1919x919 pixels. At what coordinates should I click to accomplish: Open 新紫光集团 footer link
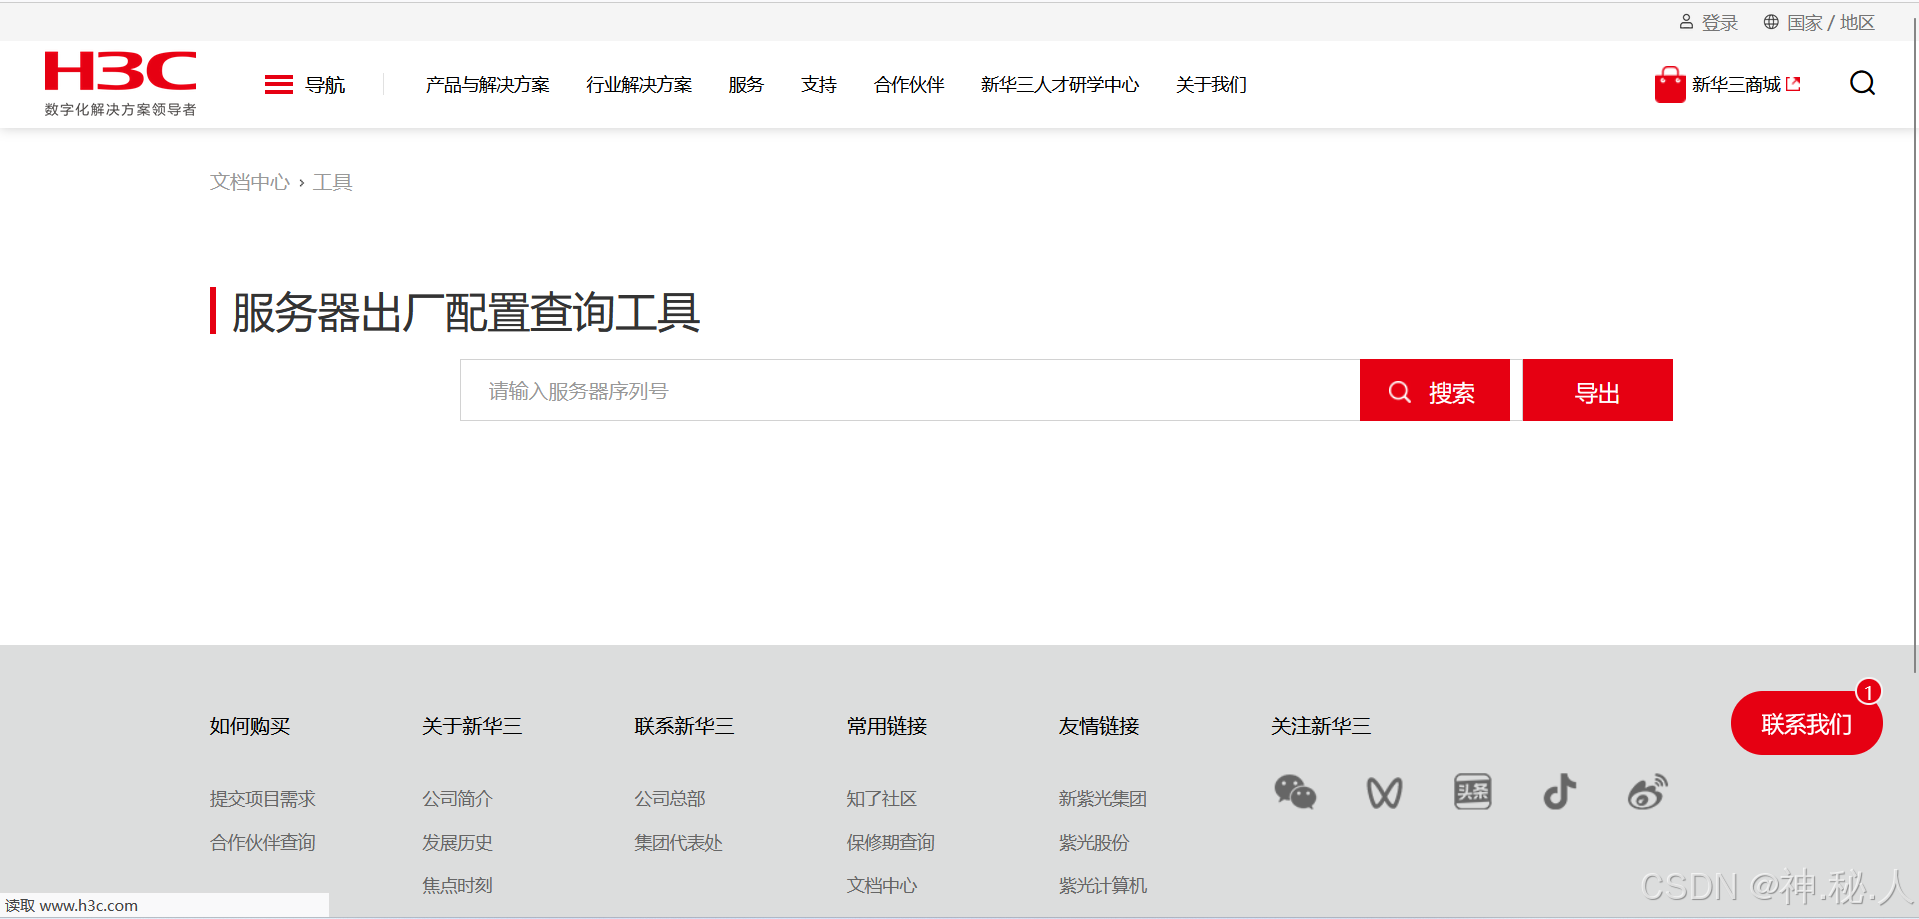[1103, 799]
